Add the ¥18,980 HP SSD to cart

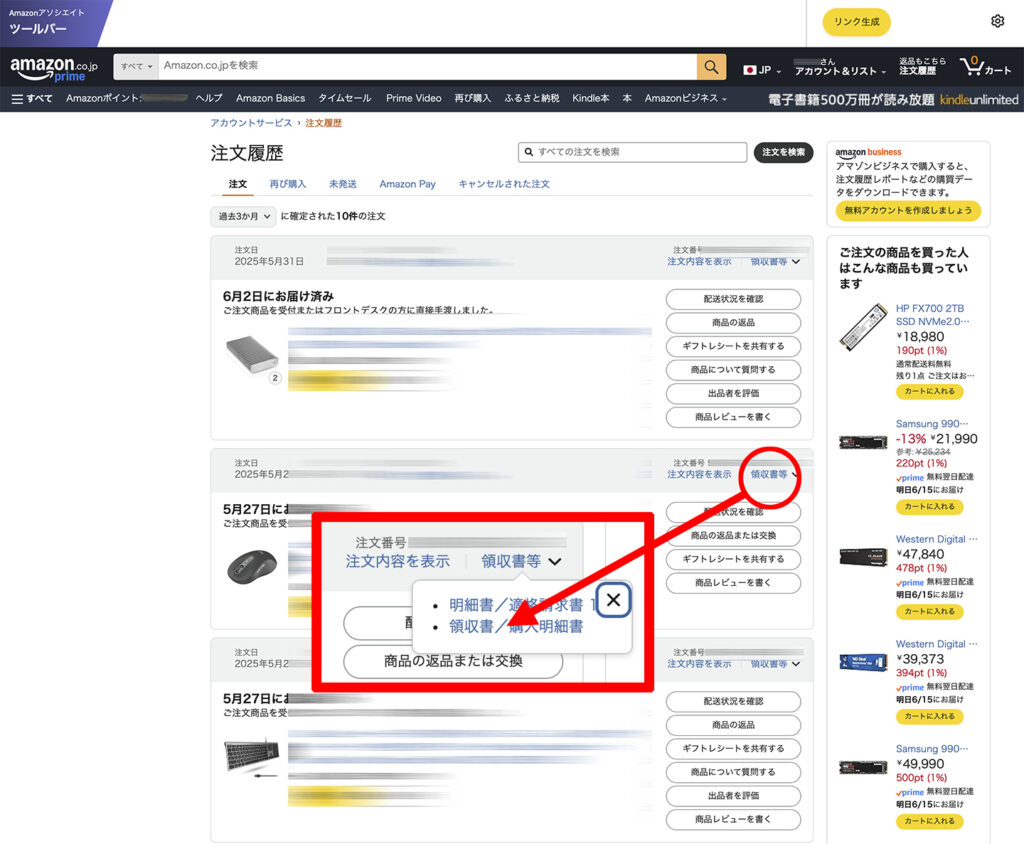point(929,391)
